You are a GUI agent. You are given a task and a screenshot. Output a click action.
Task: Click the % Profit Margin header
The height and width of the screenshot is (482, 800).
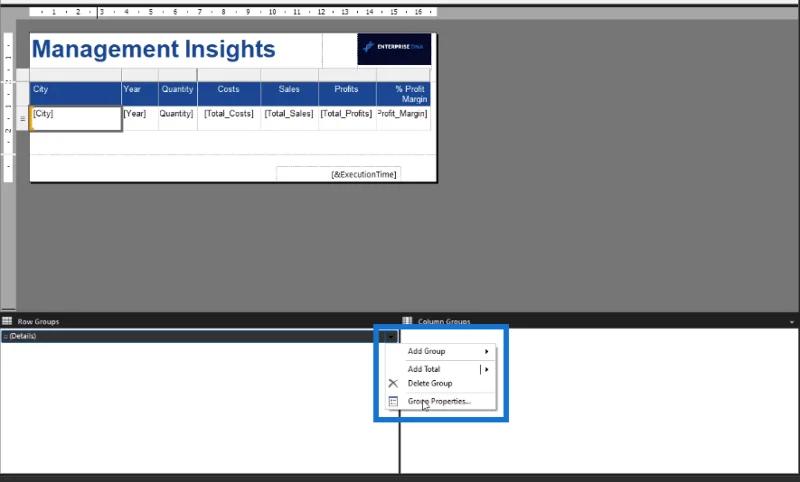coord(403,94)
